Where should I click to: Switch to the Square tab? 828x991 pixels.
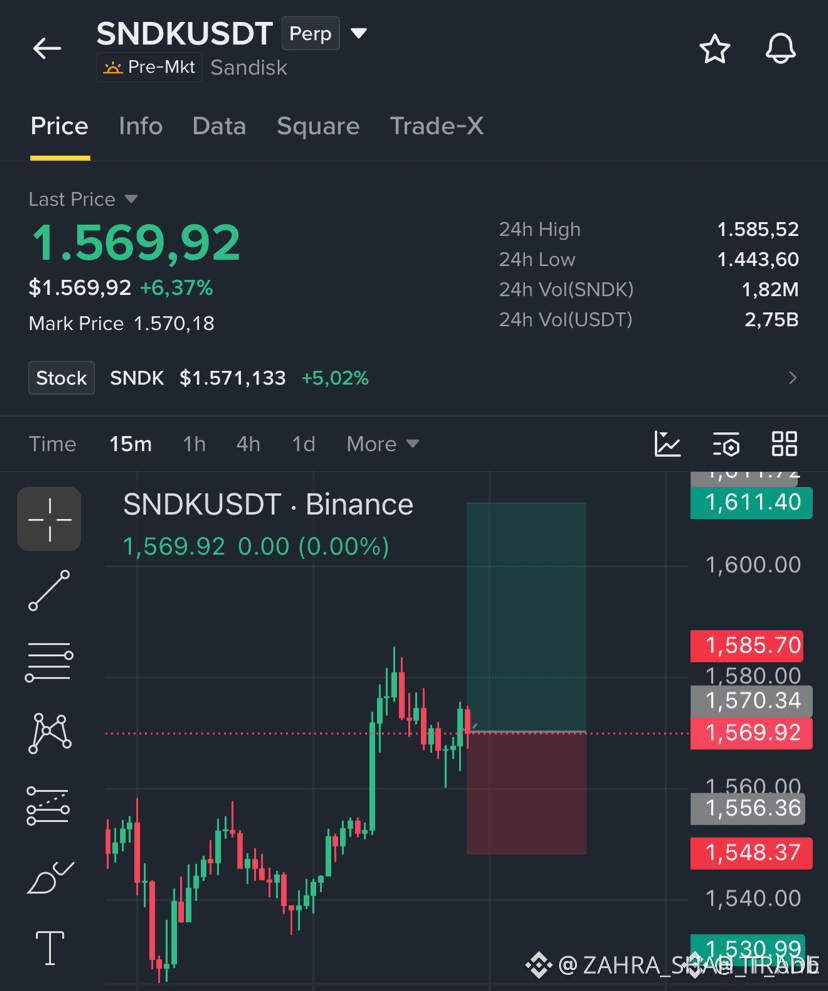318,126
